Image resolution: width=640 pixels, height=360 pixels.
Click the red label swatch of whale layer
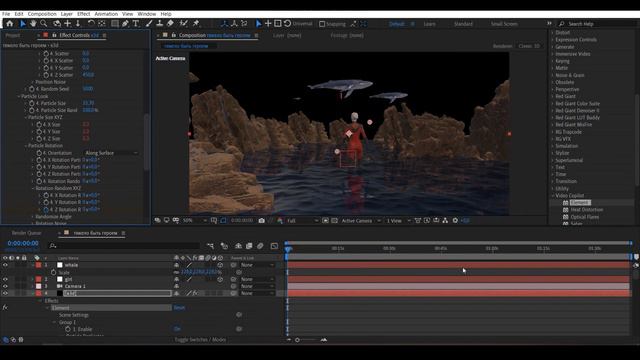[x=38, y=265]
